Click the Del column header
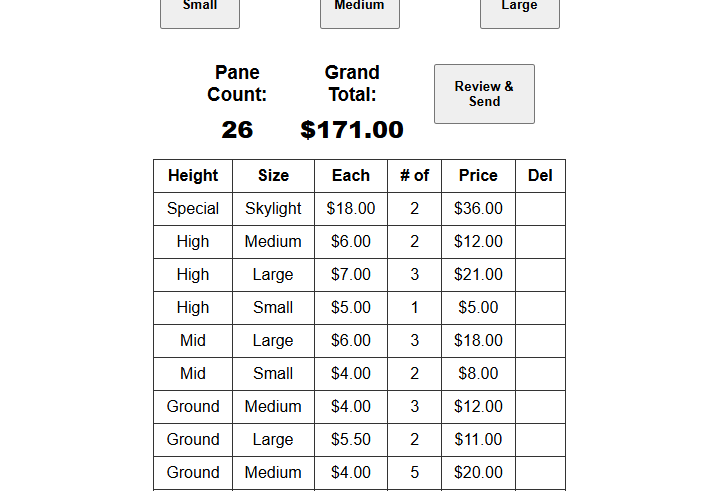 coord(540,176)
